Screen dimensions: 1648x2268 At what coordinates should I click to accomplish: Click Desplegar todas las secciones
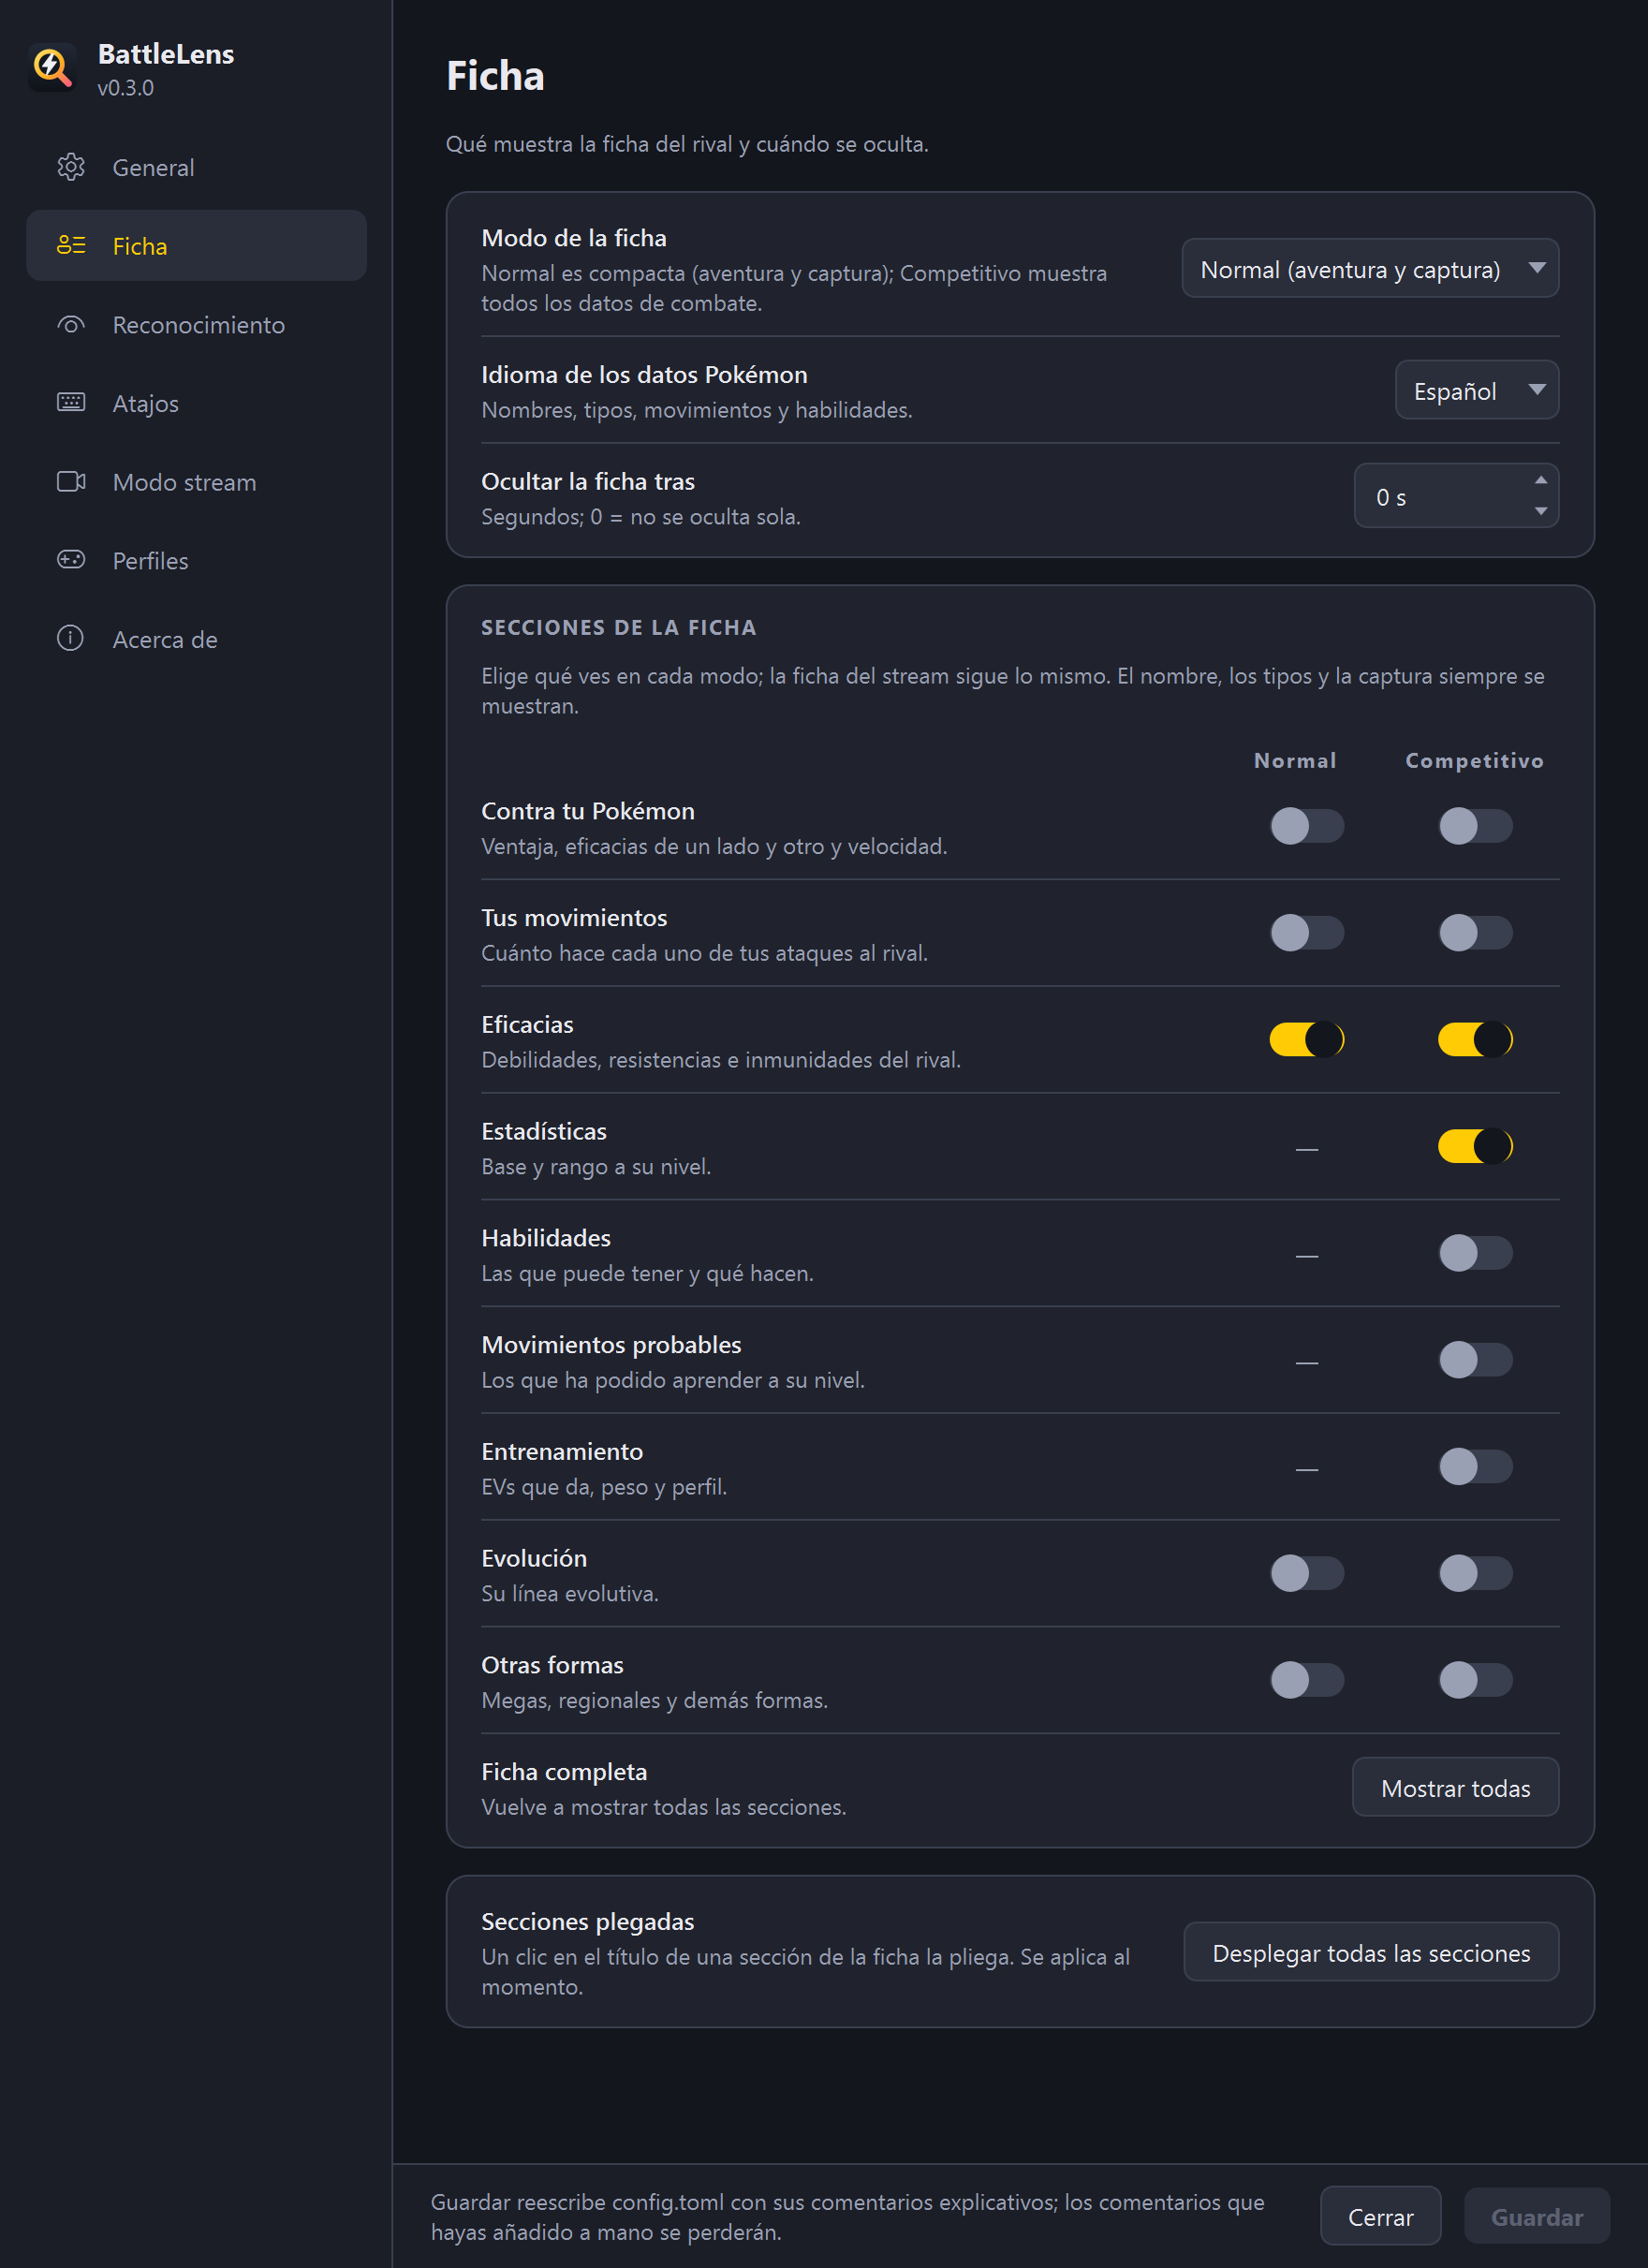coord(1371,1952)
